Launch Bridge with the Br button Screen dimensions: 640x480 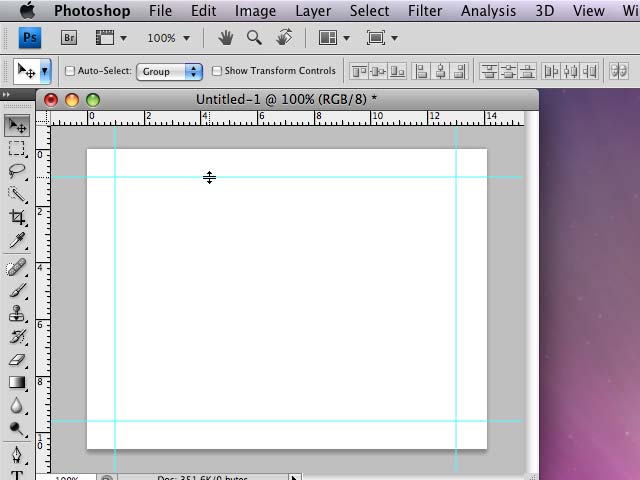tap(69, 38)
